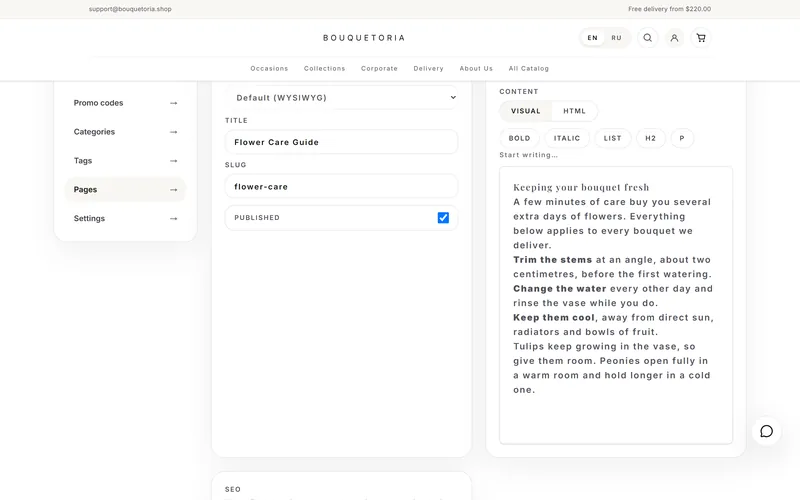
Task: Open the About Us menu
Action: tap(476, 68)
